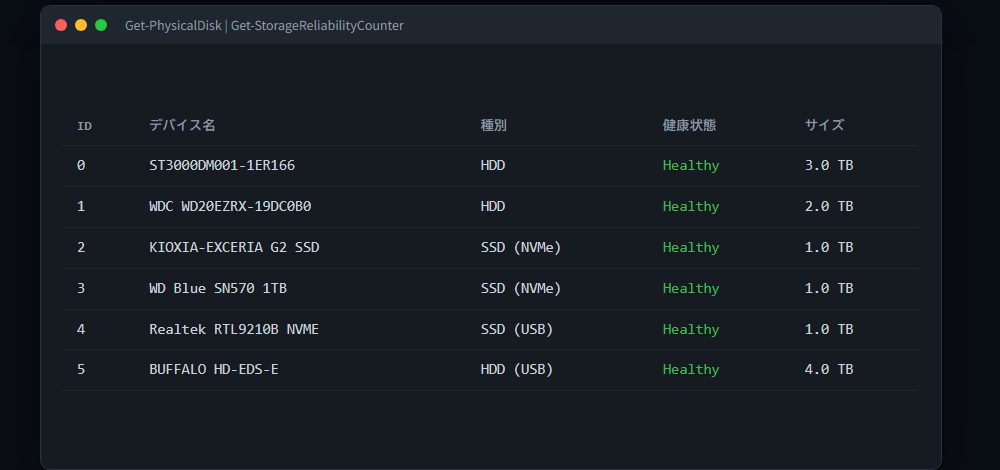
Task: Click the BUFFALO HD-EDS-E device name
Action: coord(214,369)
